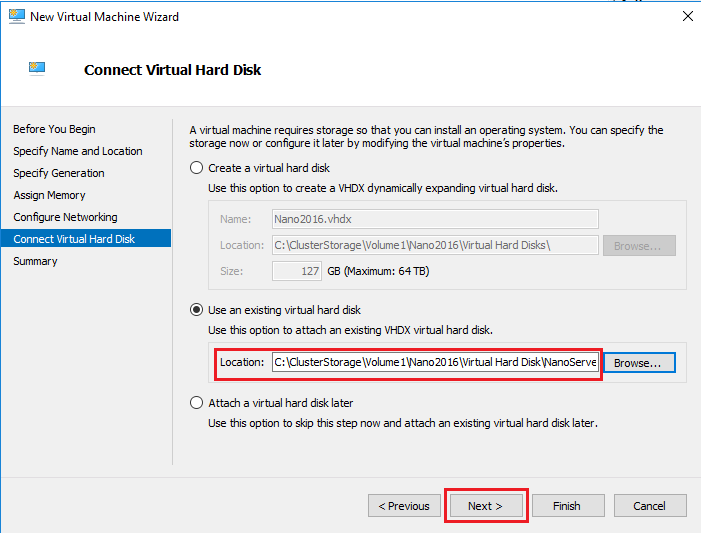The width and height of the screenshot is (701, 533).
Task: Open the 'Assign Memory' step
Action: (x=49, y=195)
